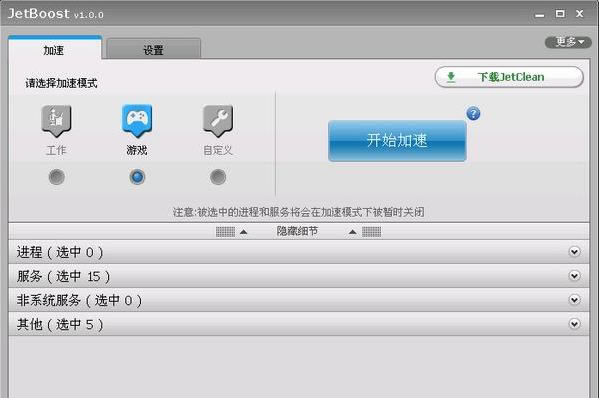Click the 自定义 mode label
599x398 pixels.
click(218, 150)
